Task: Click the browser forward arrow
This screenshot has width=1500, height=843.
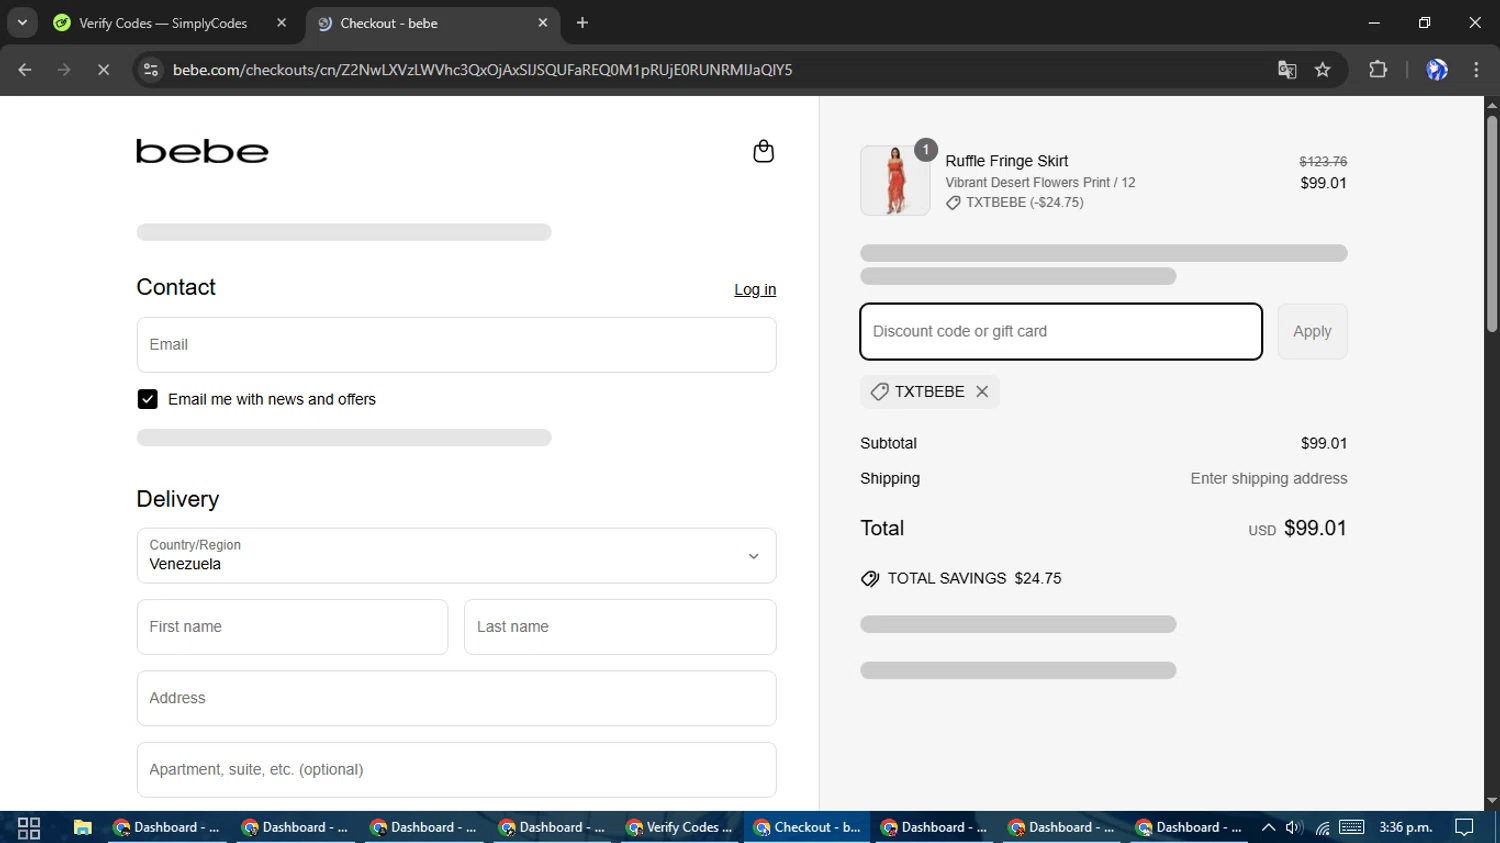Action: tap(64, 70)
